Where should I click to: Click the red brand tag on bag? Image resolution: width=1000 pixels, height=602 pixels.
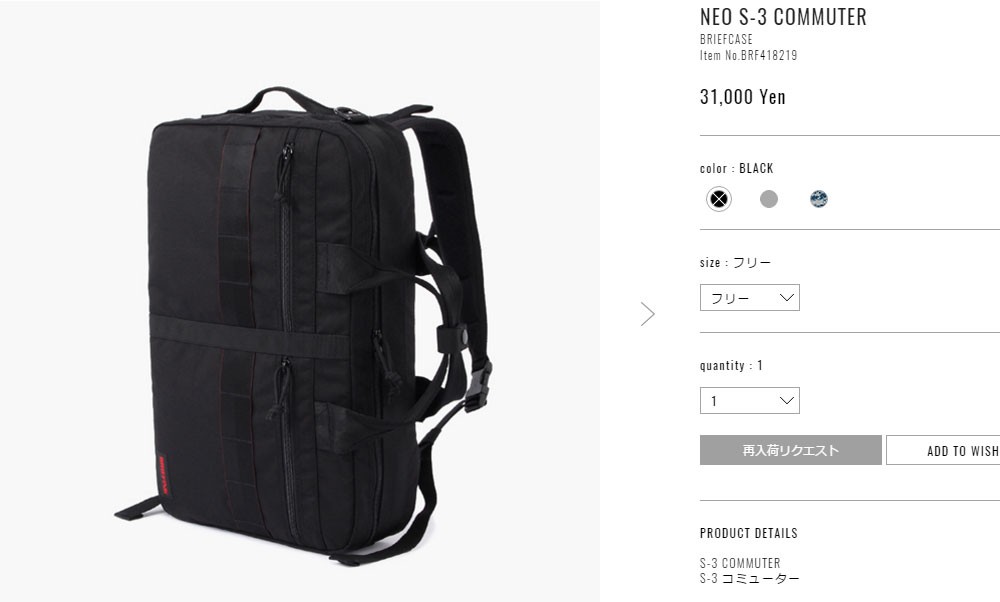point(162,475)
